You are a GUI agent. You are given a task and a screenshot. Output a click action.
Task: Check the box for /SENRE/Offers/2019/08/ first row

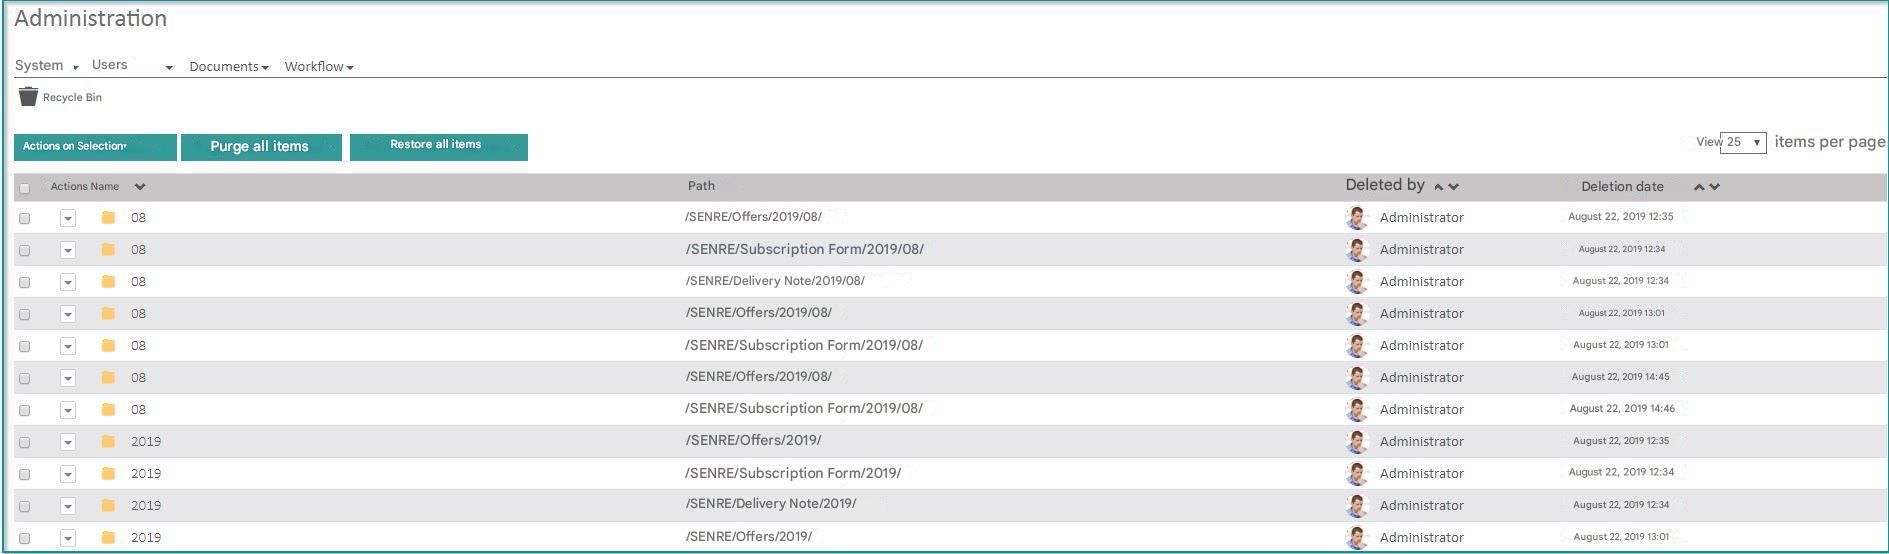[25, 218]
